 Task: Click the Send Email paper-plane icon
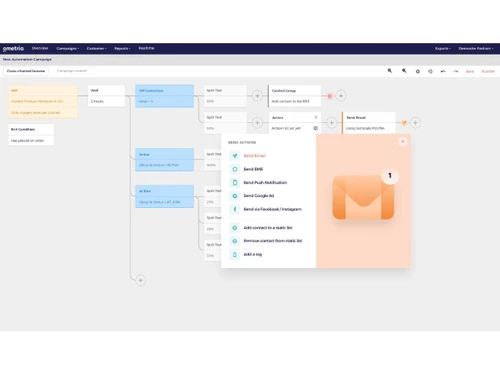coord(235,156)
